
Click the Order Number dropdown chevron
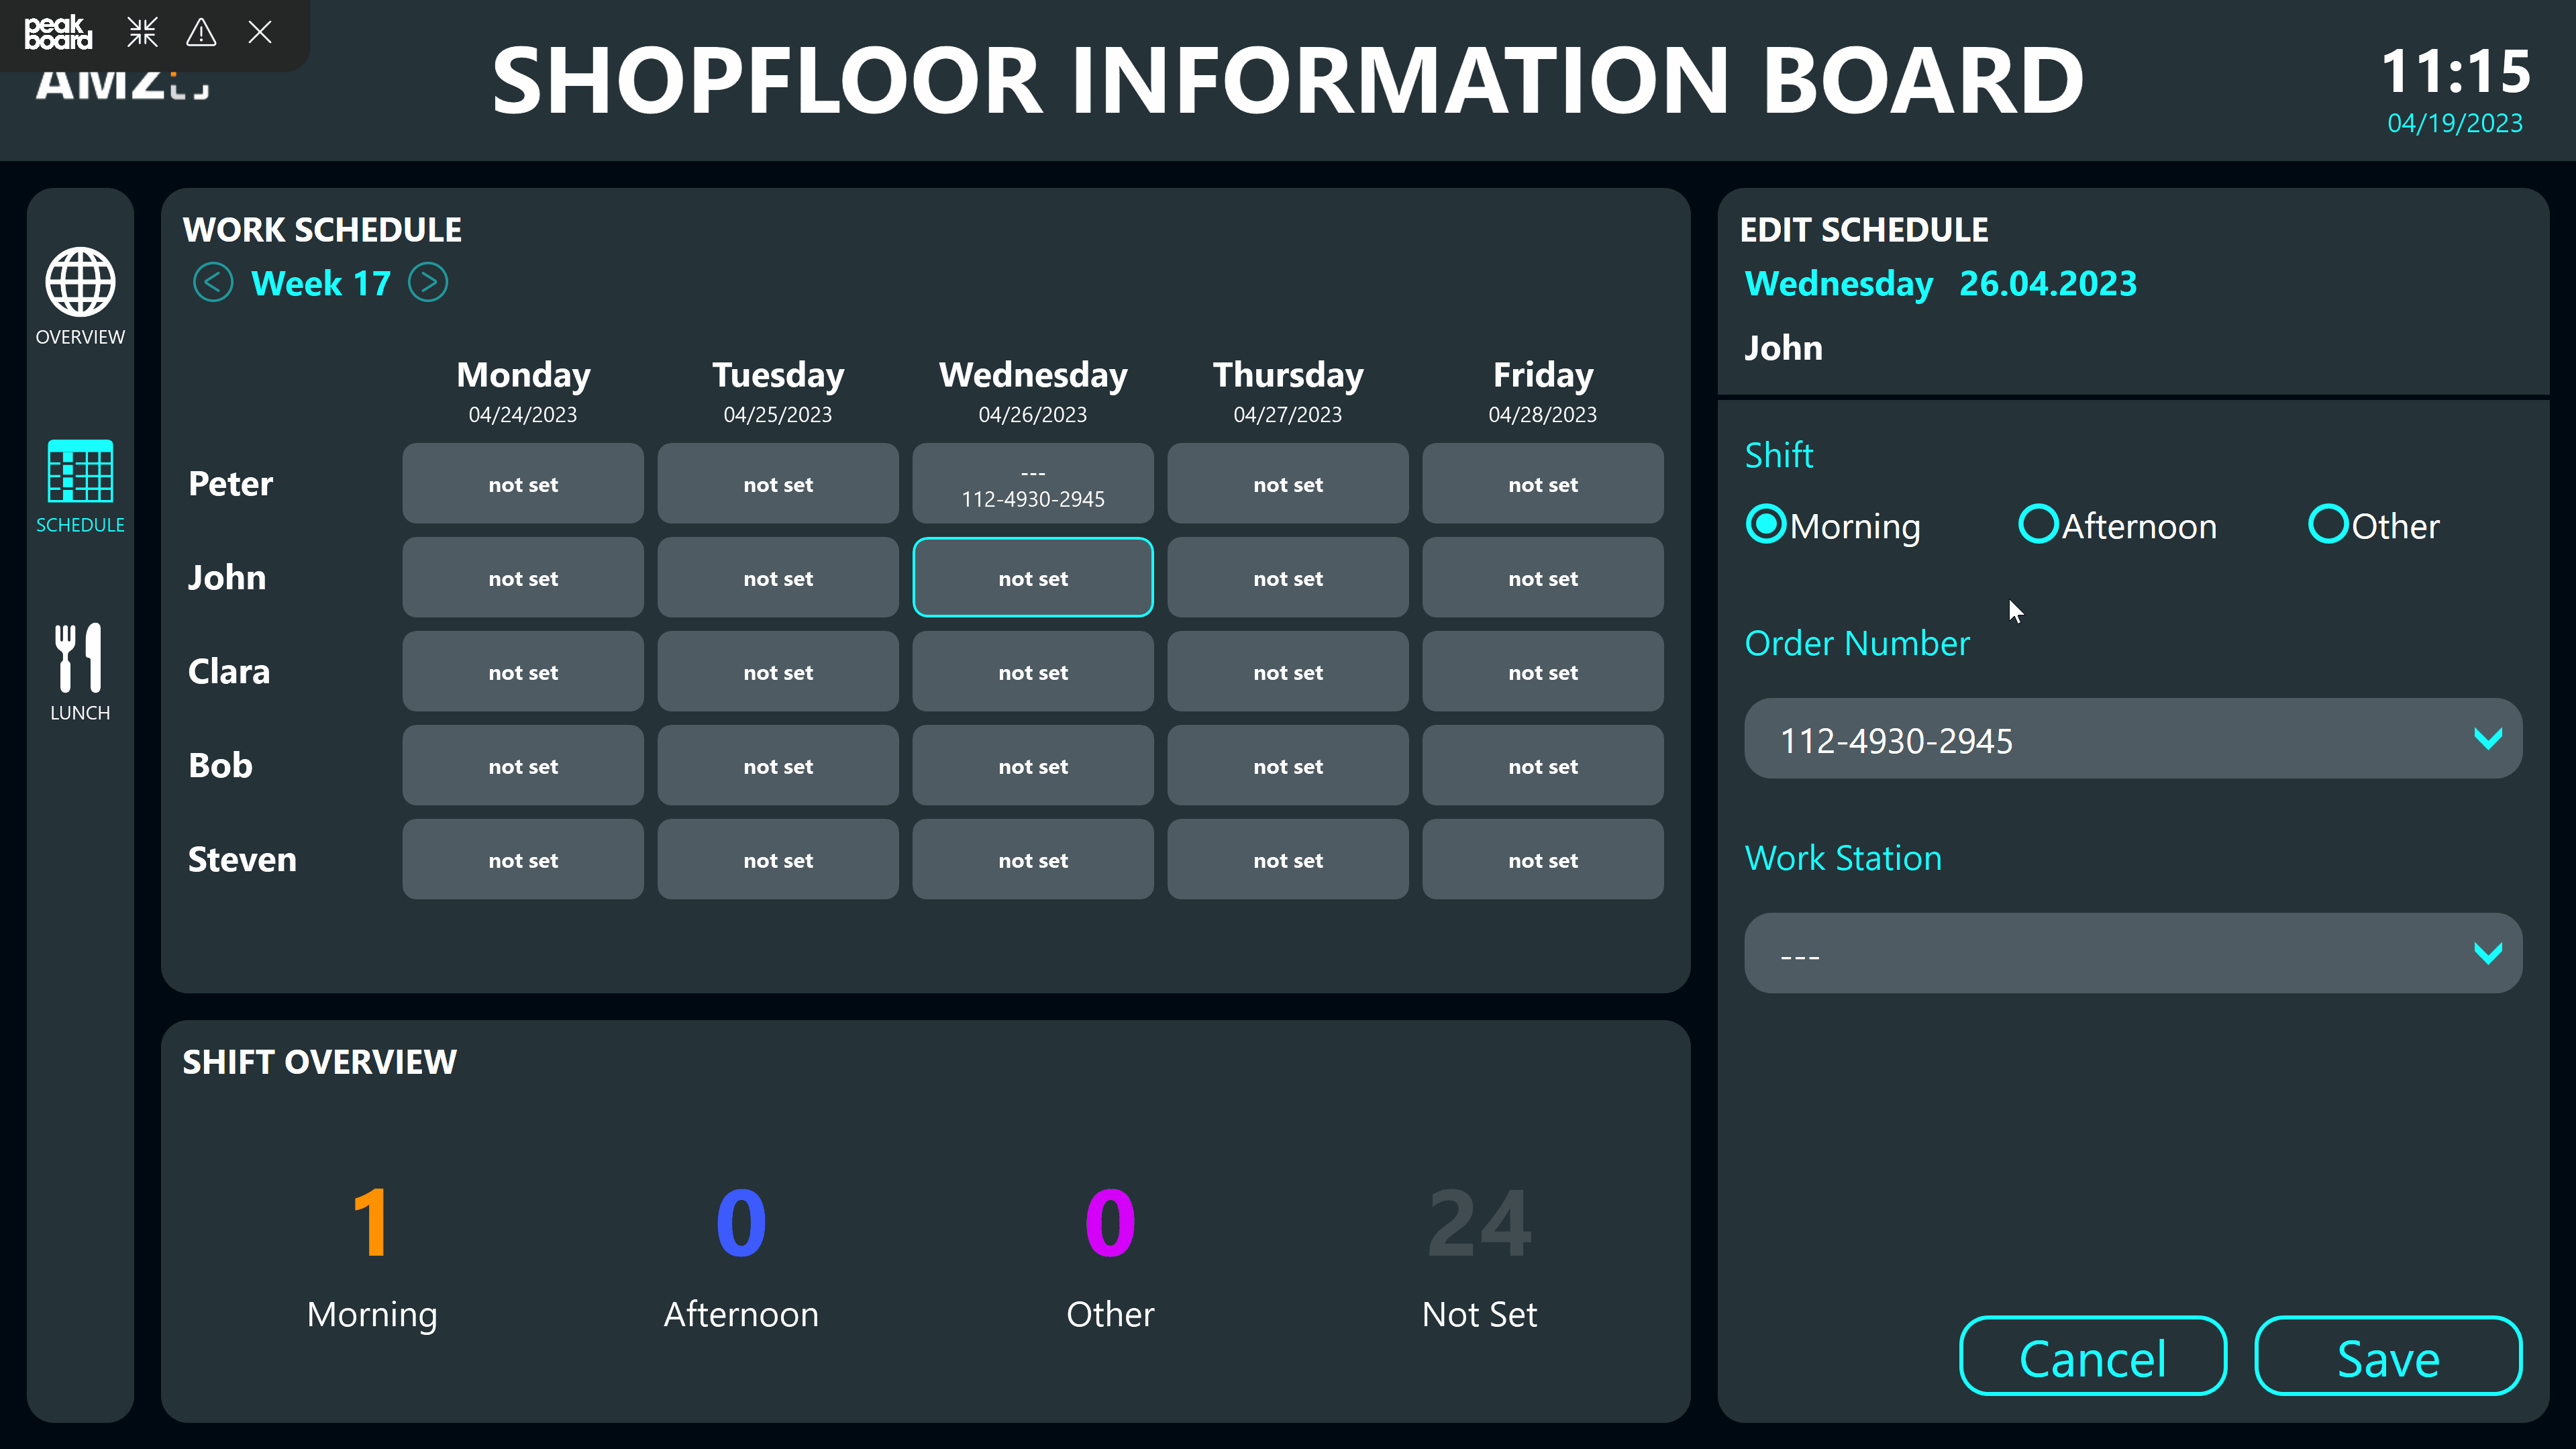2487,740
